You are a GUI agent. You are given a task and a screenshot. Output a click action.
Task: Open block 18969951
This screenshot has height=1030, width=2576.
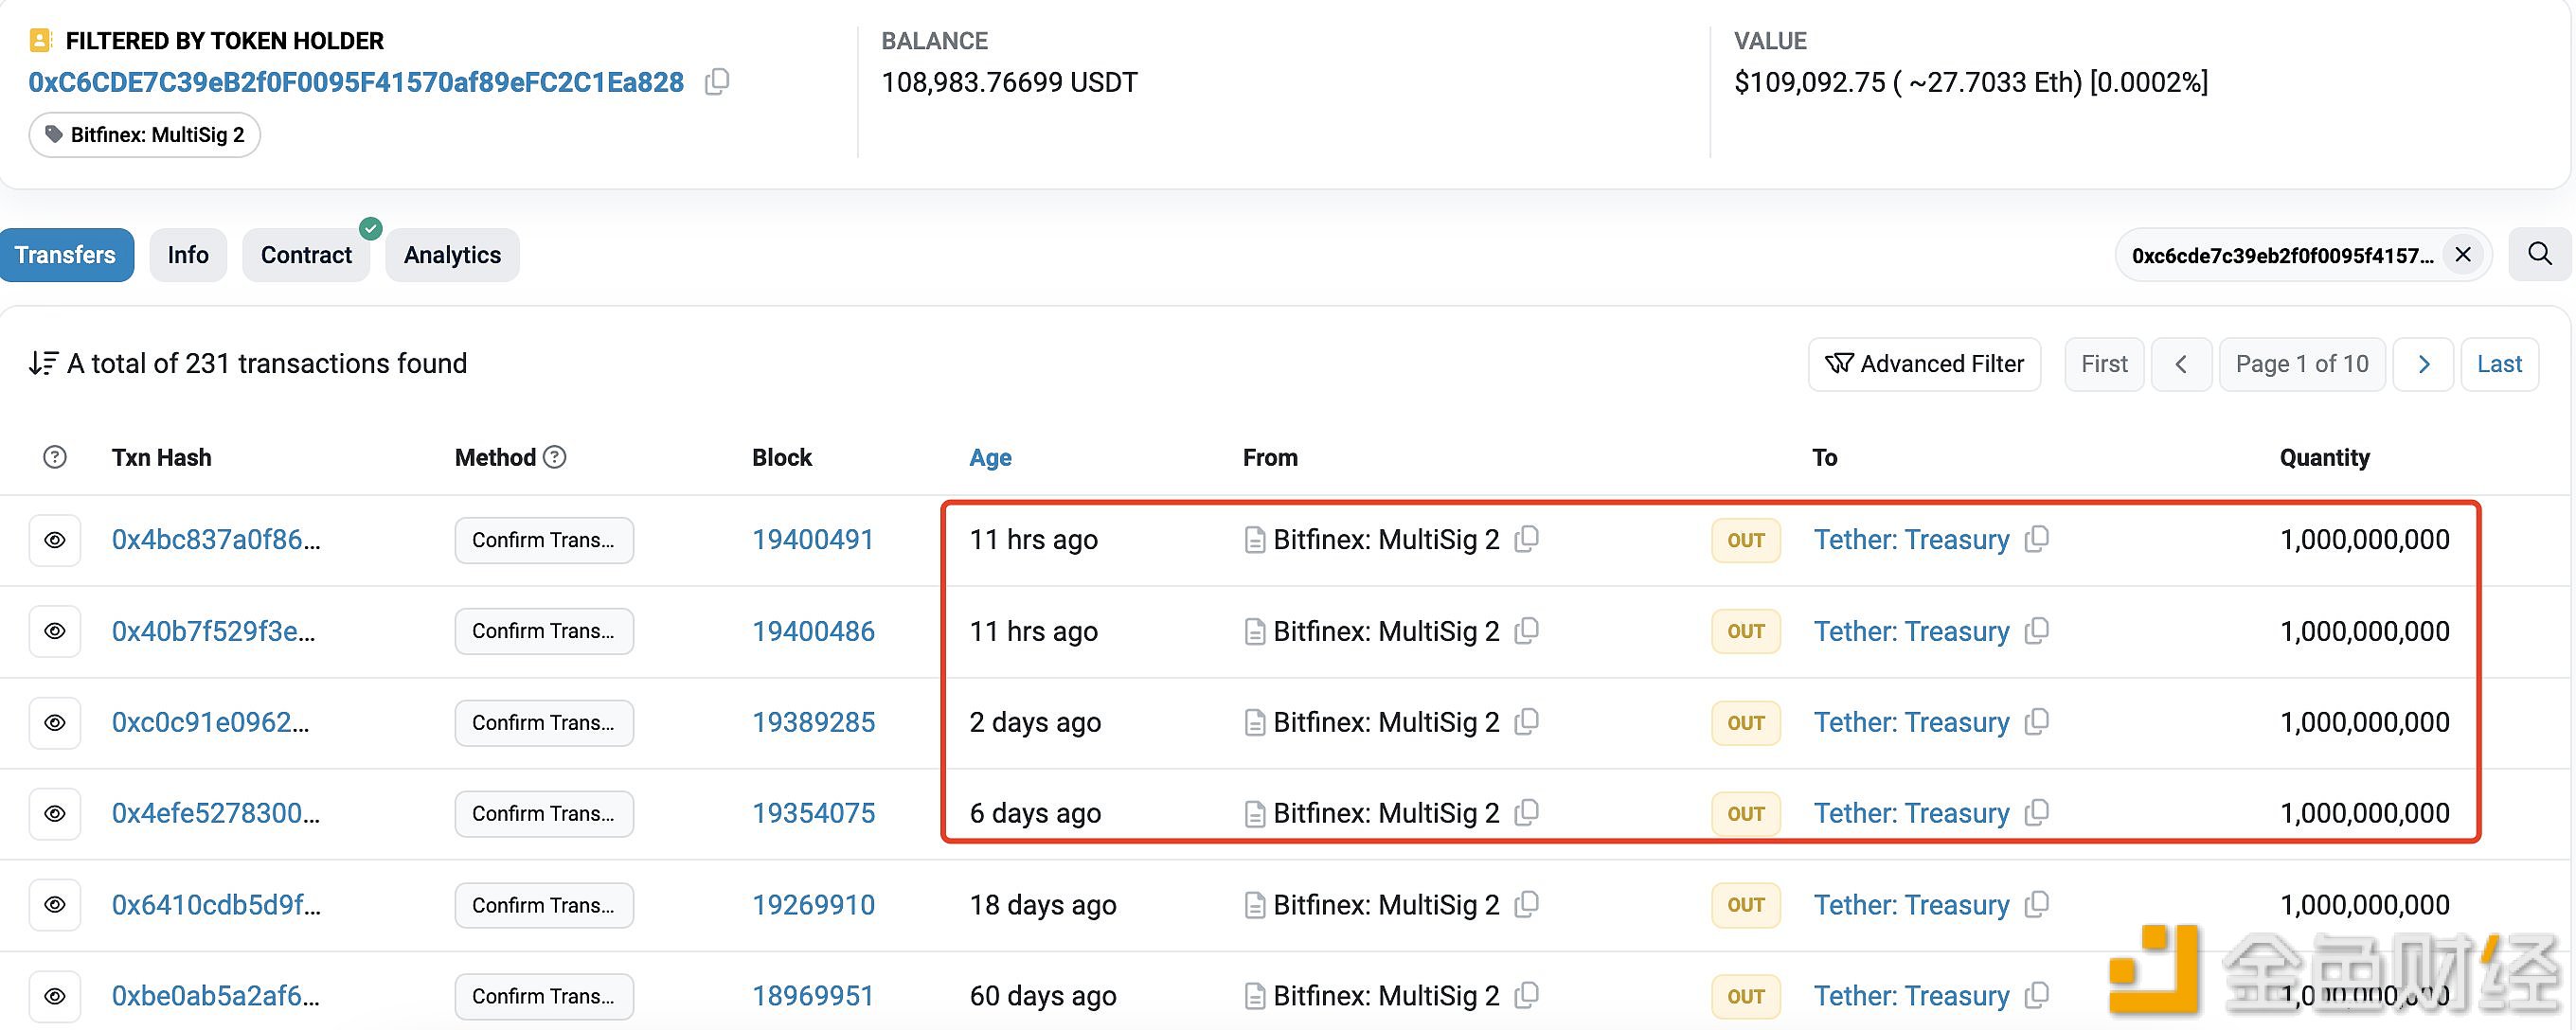(813, 996)
